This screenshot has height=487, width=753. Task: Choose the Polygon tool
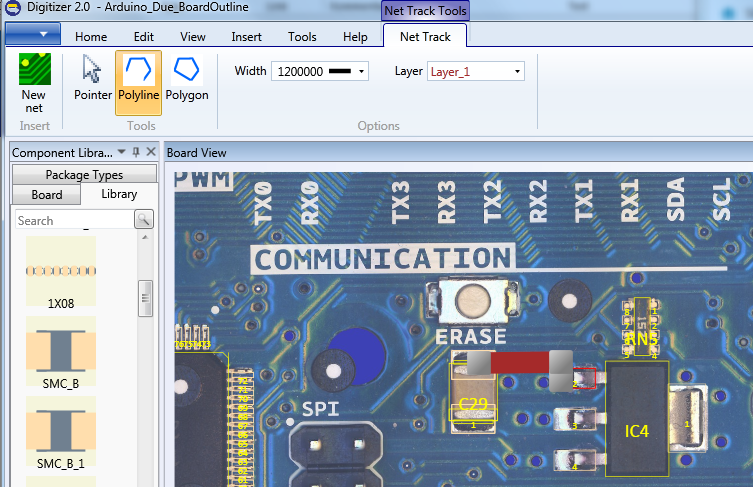coord(187,78)
